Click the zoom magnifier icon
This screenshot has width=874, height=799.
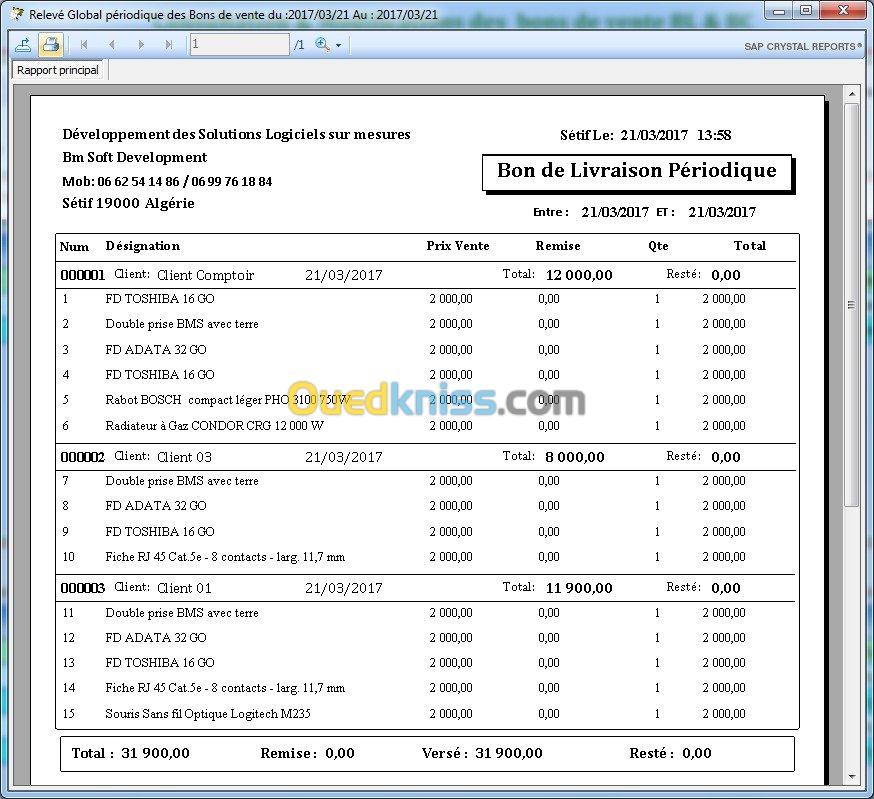[322, 44]
